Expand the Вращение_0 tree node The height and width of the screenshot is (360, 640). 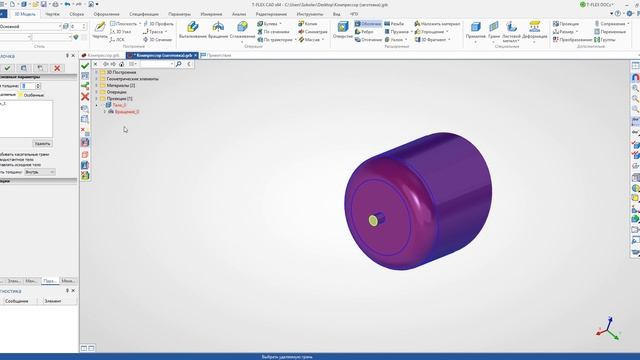105,111
